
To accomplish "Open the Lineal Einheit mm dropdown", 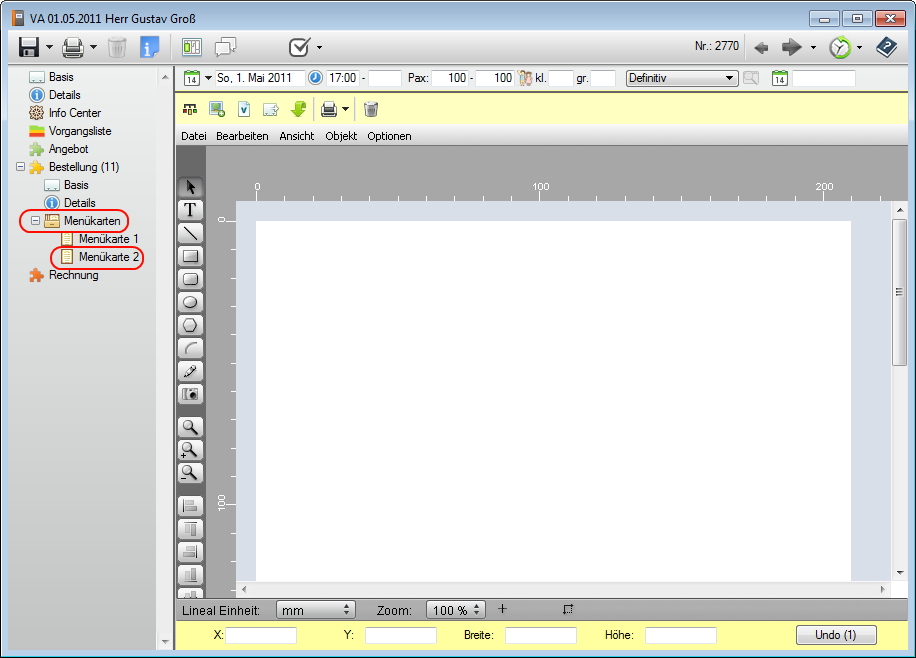I will pyautogui.click(x=347, y=610).
